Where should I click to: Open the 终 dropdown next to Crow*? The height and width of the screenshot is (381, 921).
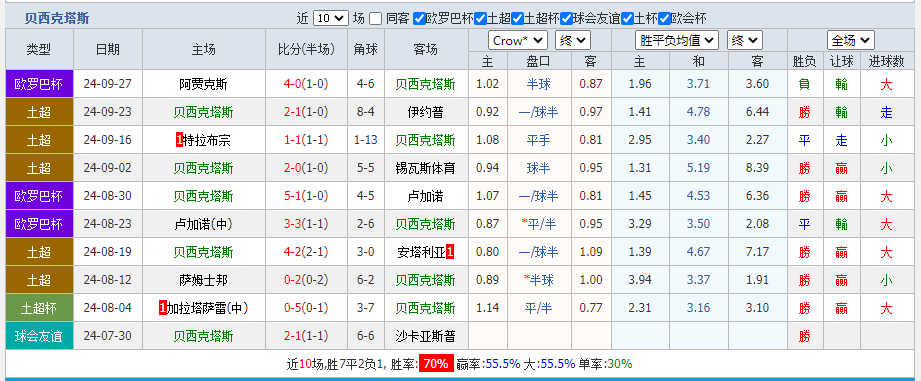click(x=573, y=41)
